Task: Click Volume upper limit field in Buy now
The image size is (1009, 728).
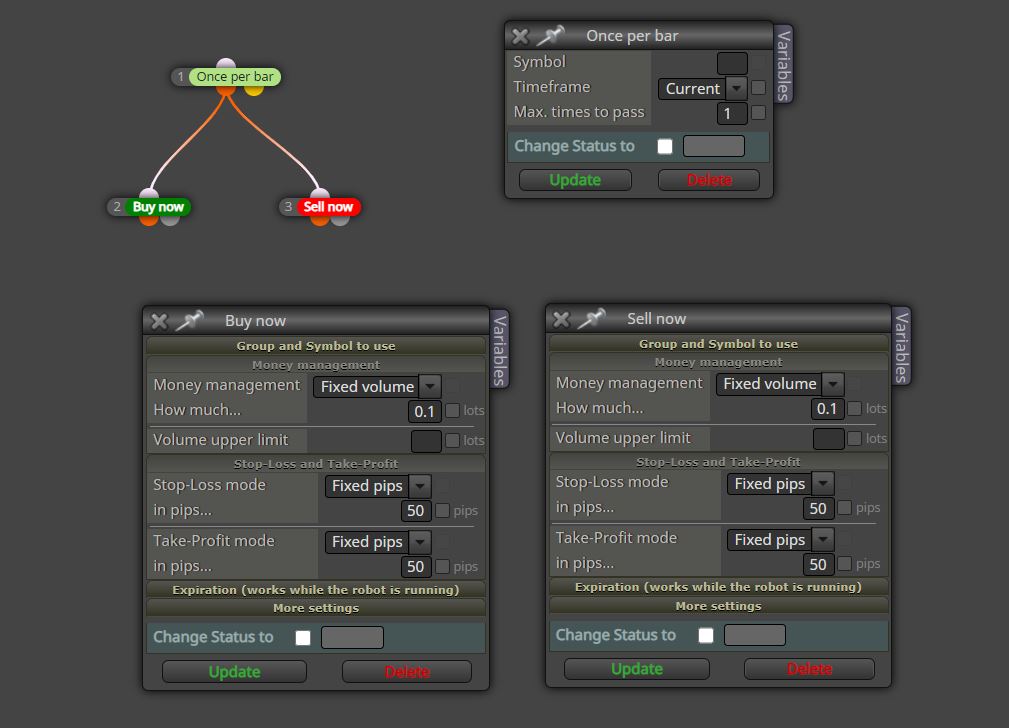Action: click(x=426, y=441)
